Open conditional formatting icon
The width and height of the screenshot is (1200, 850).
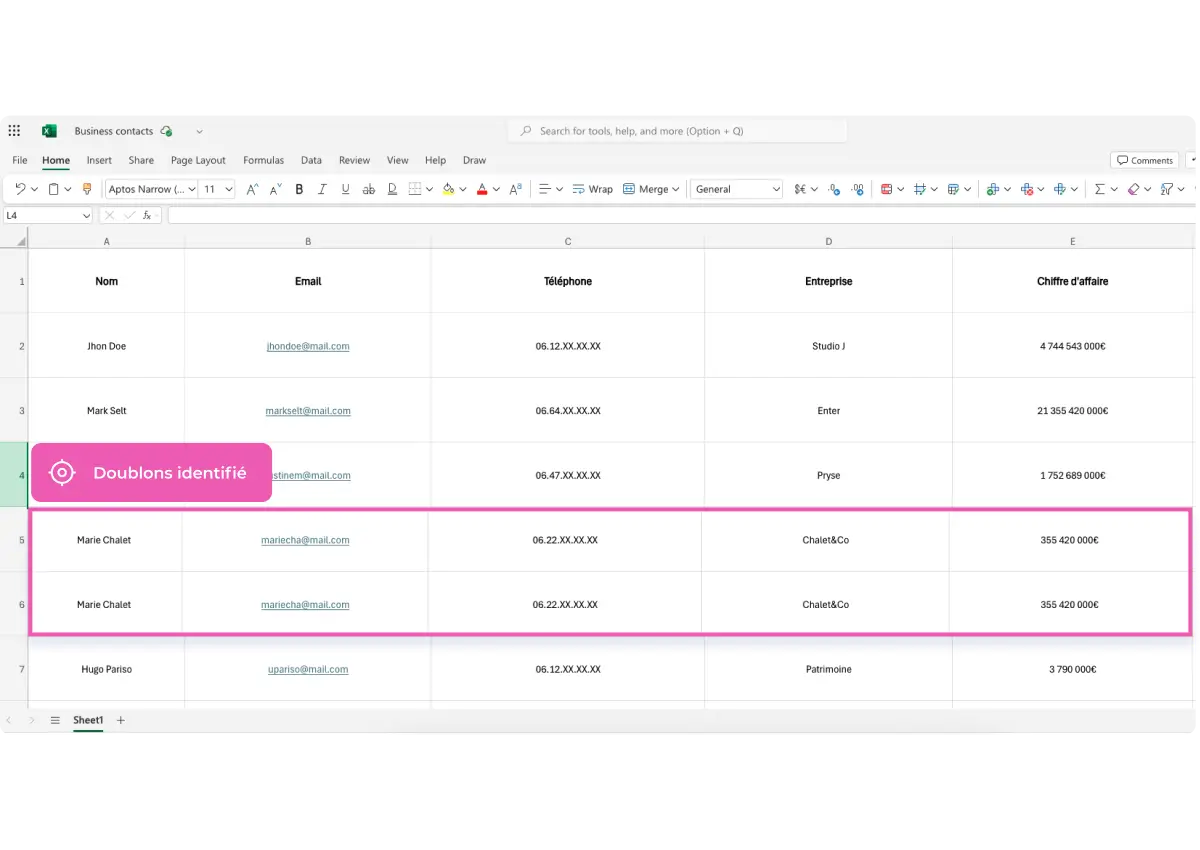[886, 189]
